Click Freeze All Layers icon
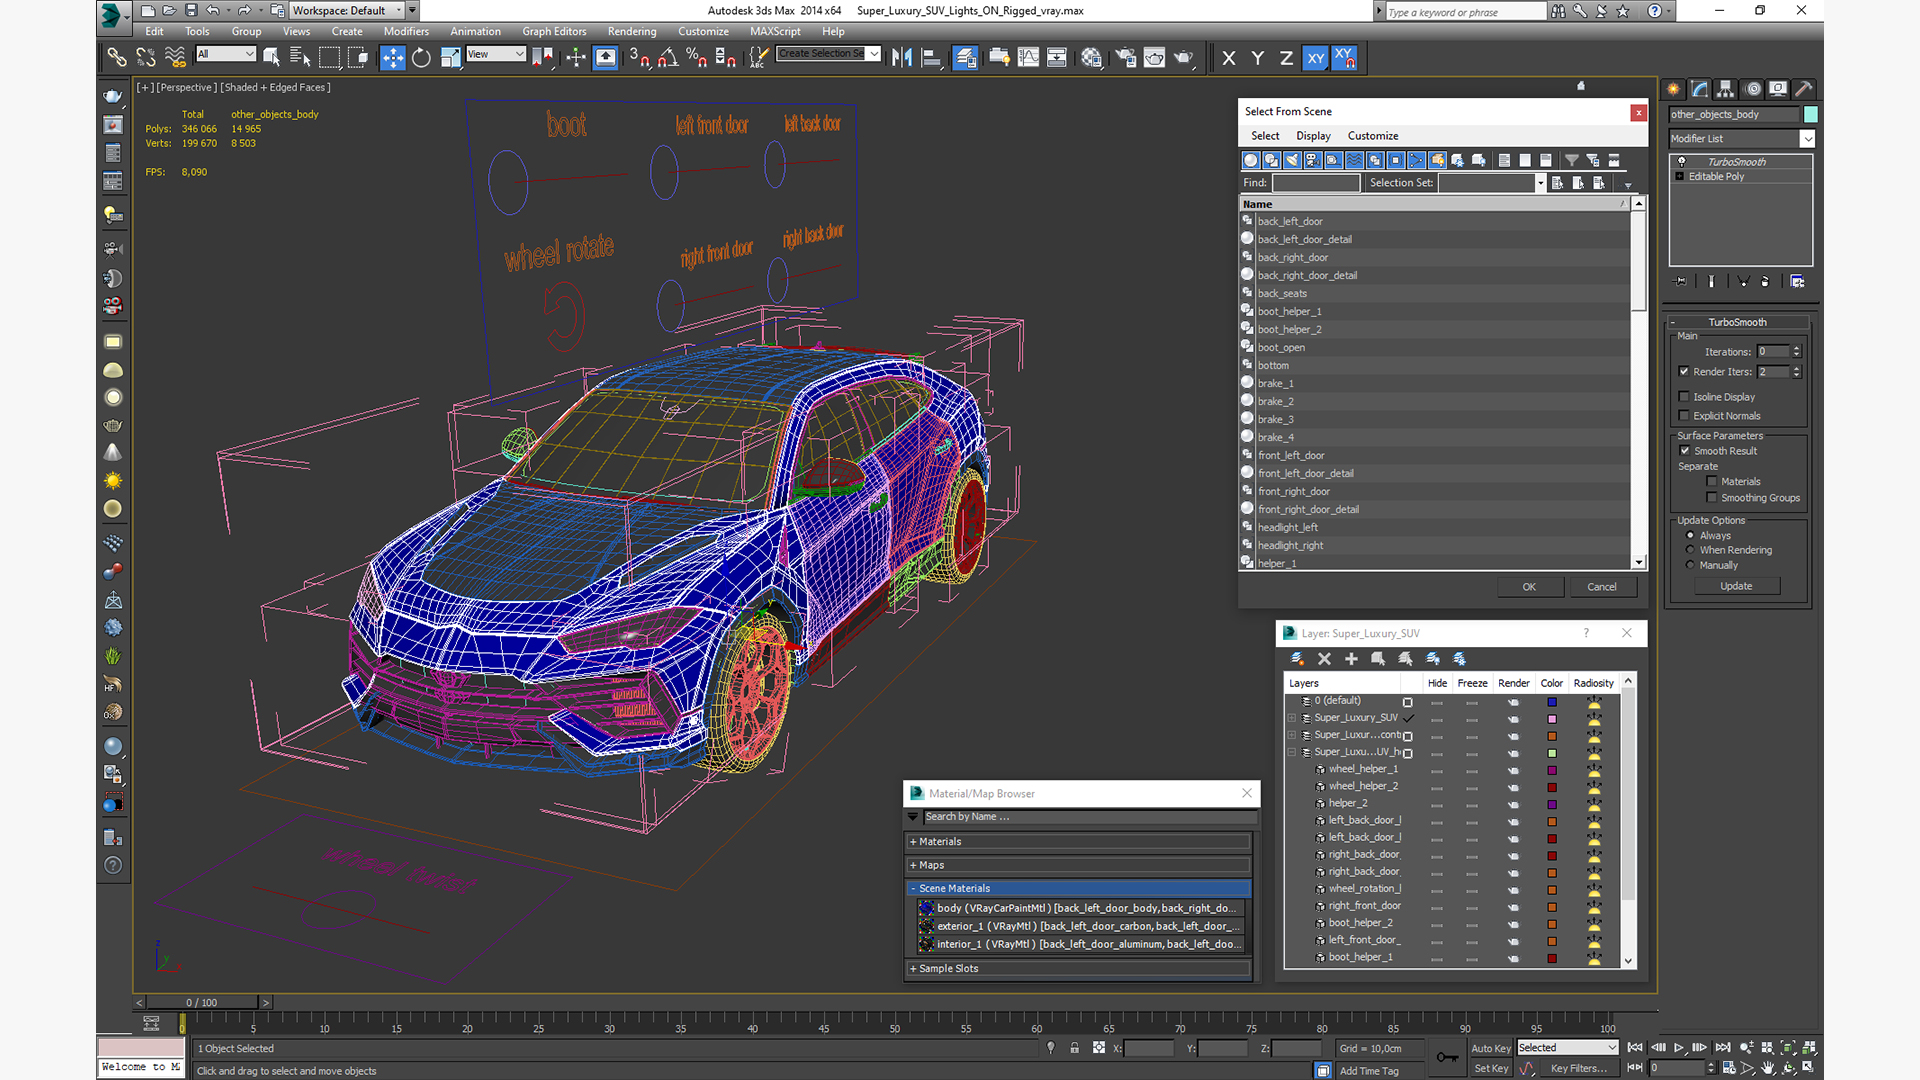The height and width of the screenshot is (1080, 1920). pos(1459,659)
